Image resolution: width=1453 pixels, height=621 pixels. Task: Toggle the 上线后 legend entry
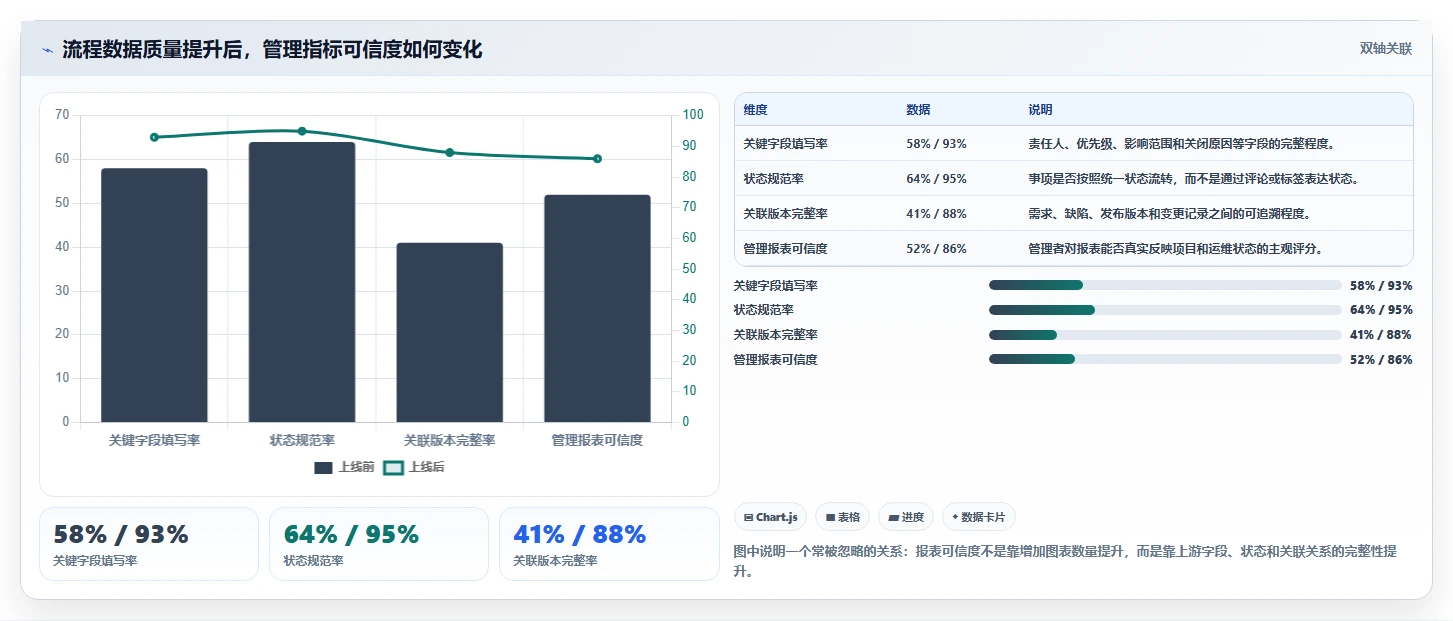414,467
